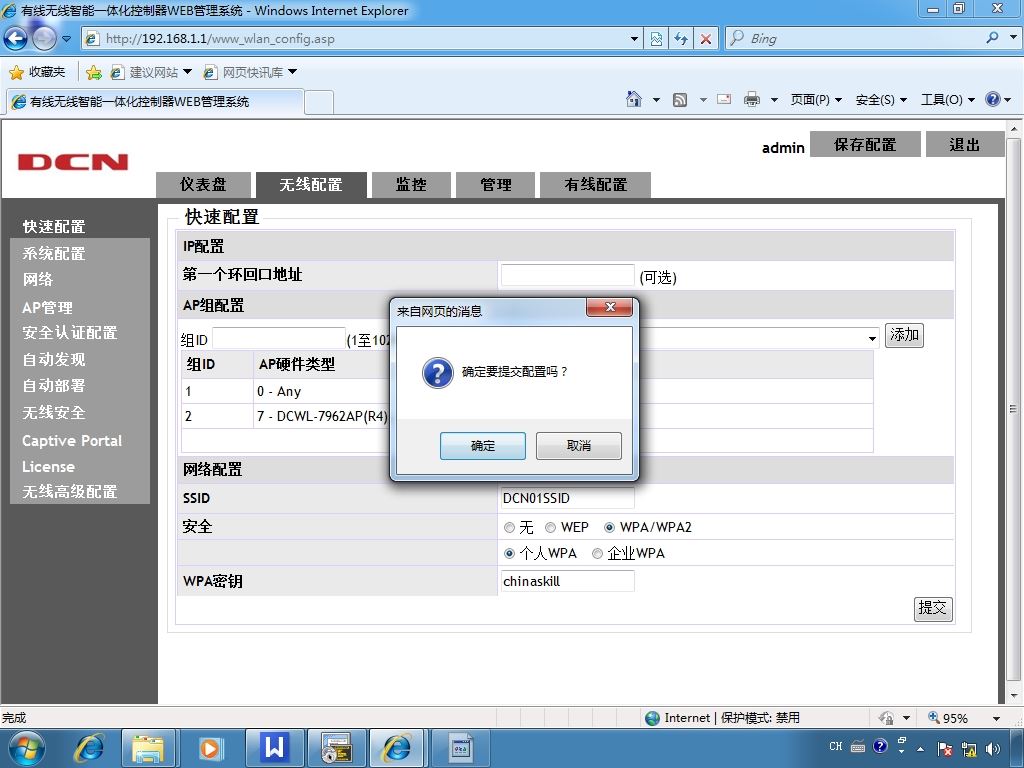
Task: Open the 页面(P) page menu
Action: [x=816, y=99]
